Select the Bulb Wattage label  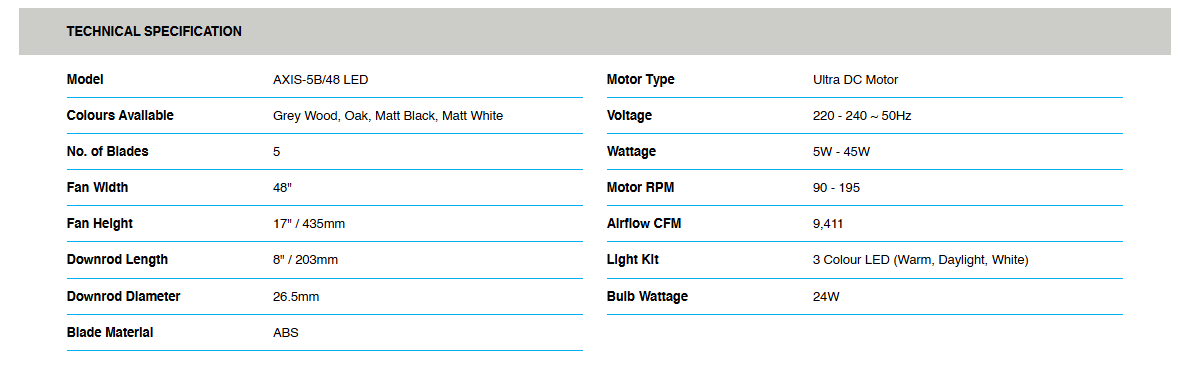[x=647, y=296]
